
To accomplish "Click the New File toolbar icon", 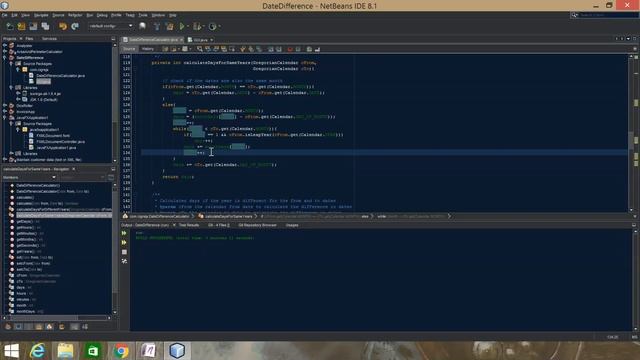I will pos(10,27).
